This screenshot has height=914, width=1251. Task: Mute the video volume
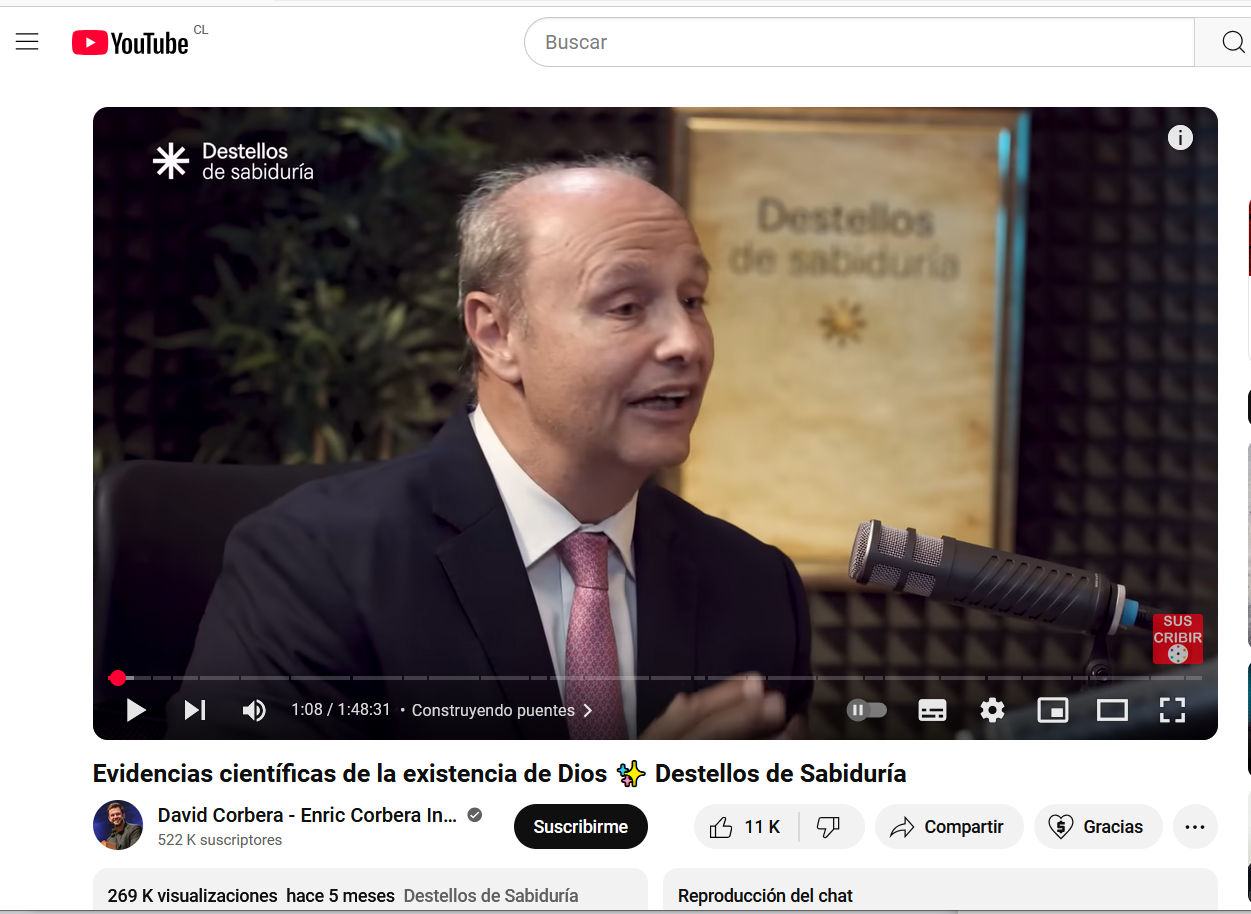coord(254,710)
